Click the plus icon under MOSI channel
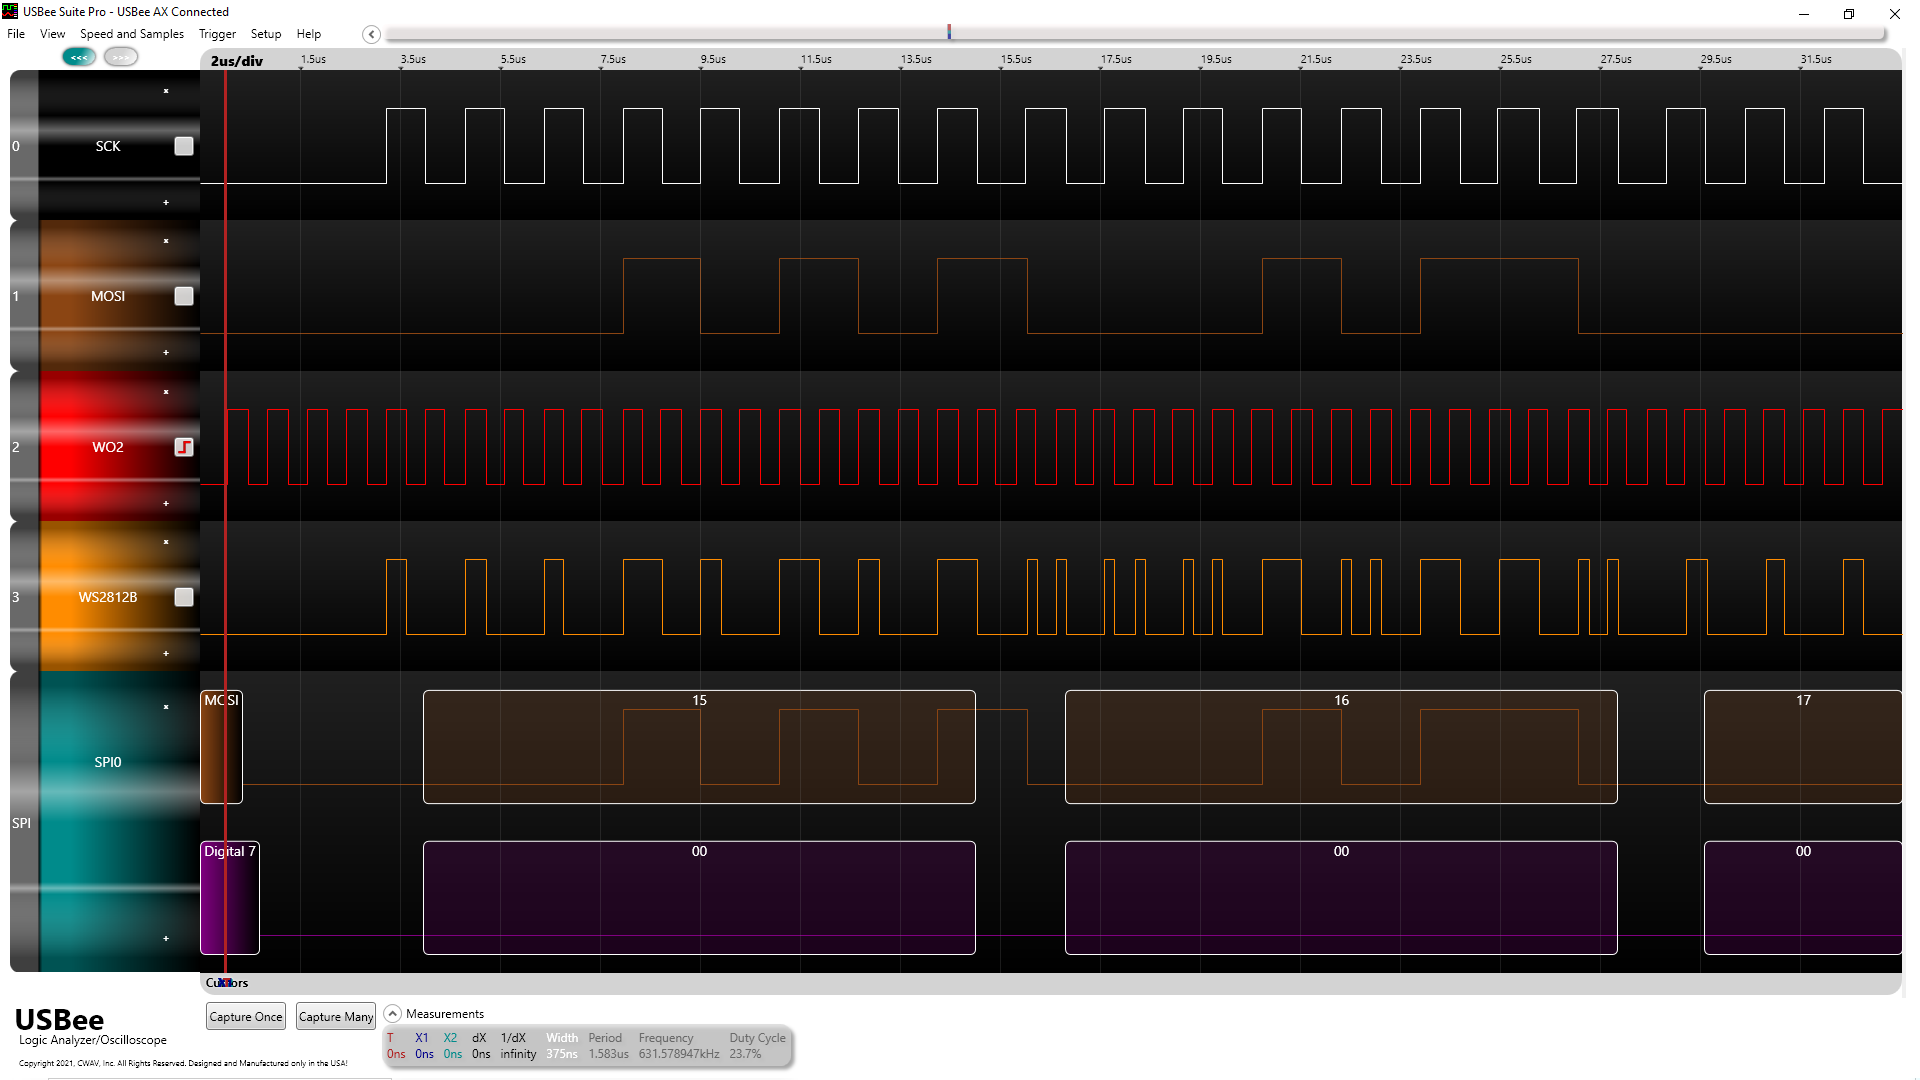This screenshot has width=1920, height=1080. (x=166, y=353)
